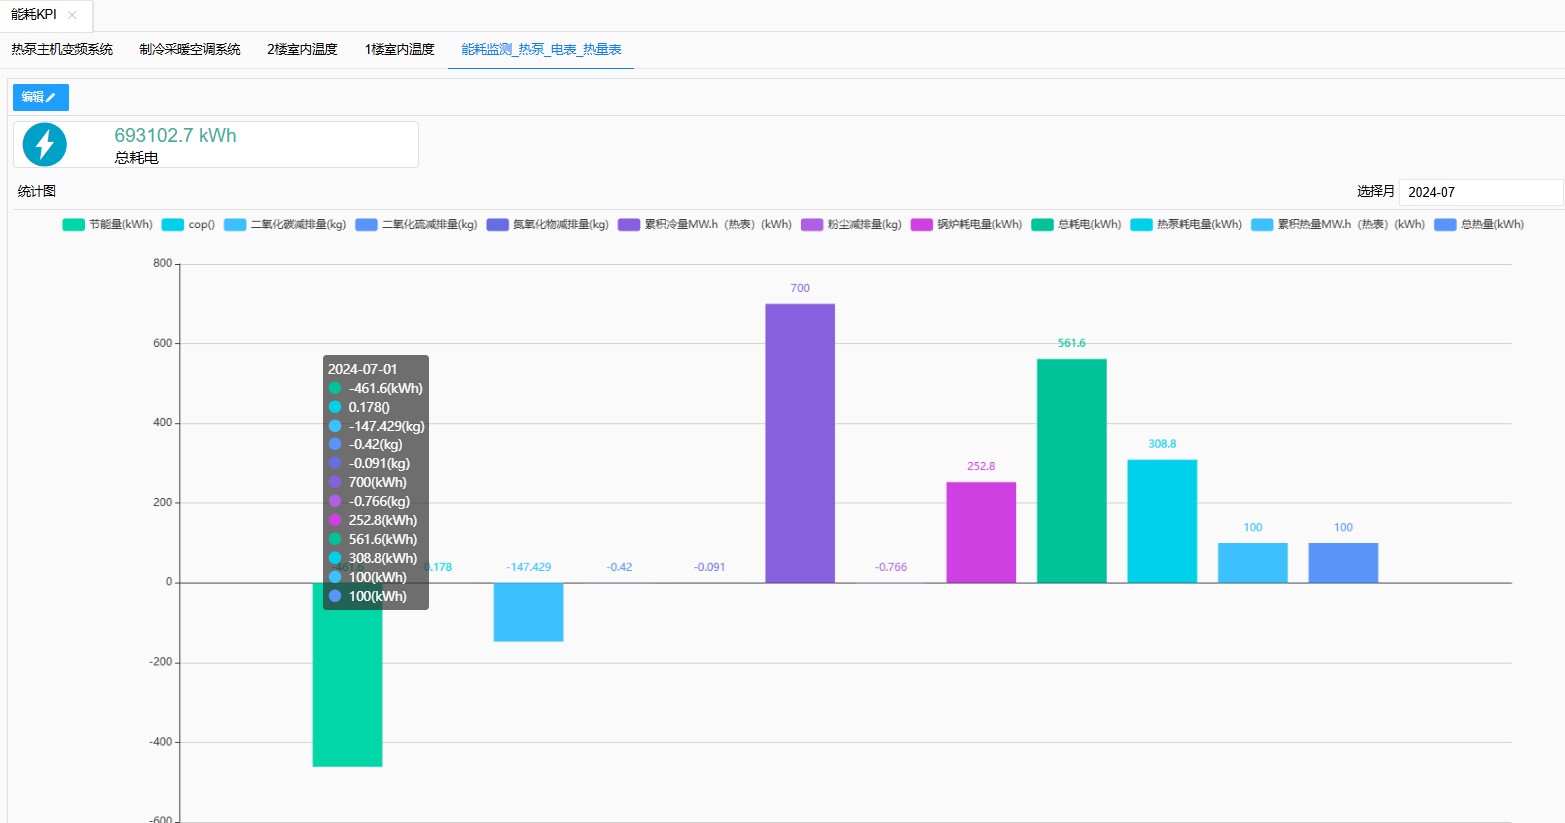
Task: Toggle 锅炉耗电量(kWh) legend item
Action: pos(967,225)
